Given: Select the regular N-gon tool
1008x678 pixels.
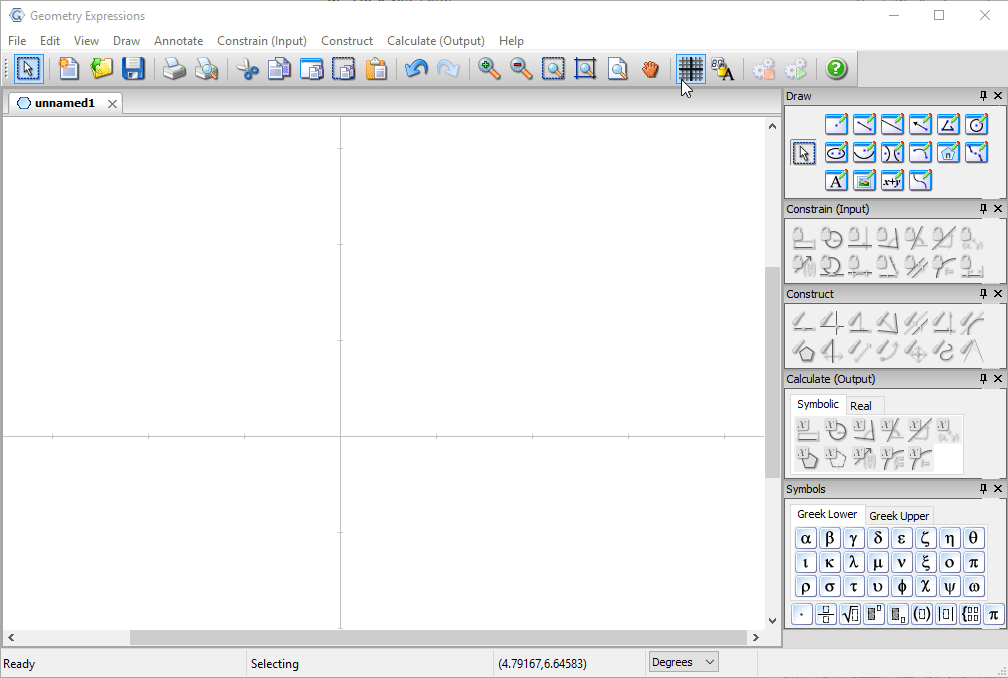Looking at the screenshot, I should pos(948,153).
